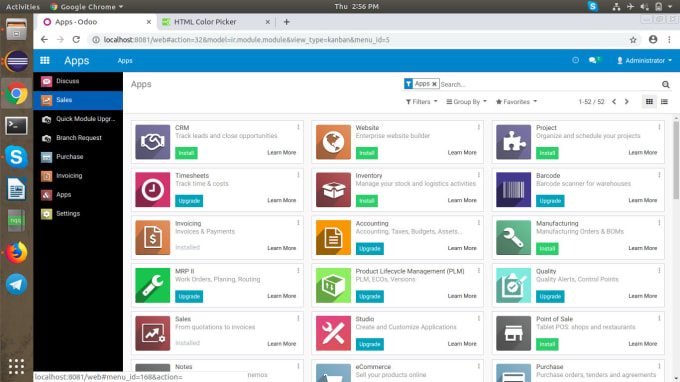This screenshot has height=382, width=680.
Task: Click the Website globe app icon
Action: tap(333, 142)
